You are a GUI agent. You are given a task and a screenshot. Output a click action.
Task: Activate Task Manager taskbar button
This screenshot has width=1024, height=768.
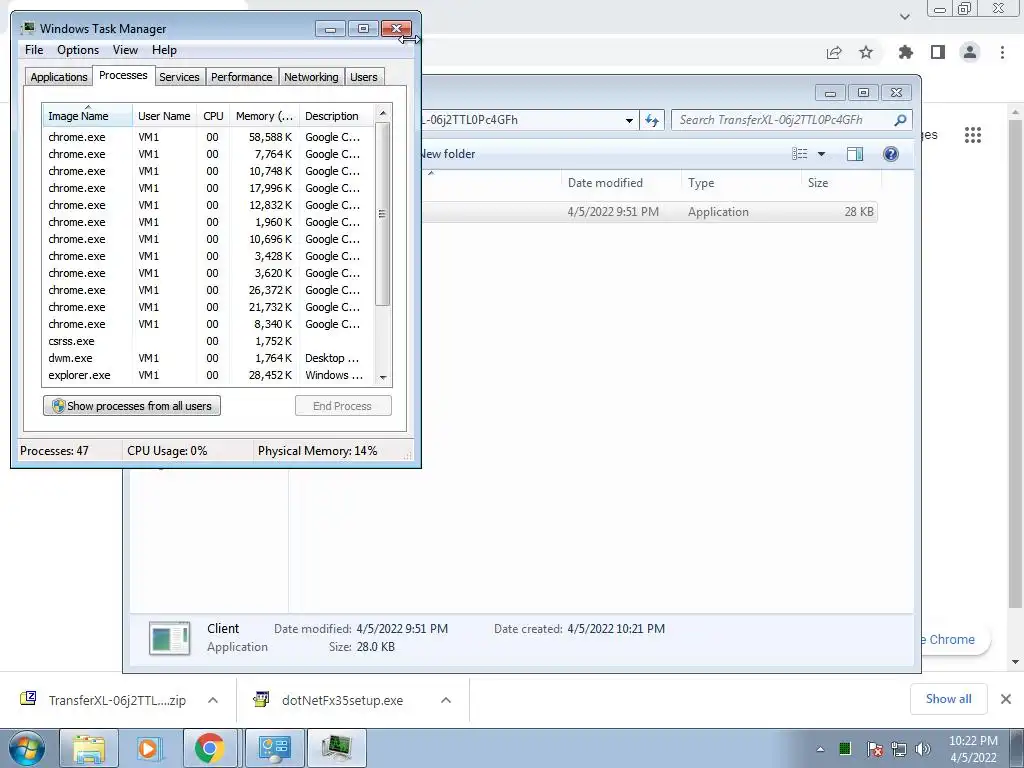(337, 748)
